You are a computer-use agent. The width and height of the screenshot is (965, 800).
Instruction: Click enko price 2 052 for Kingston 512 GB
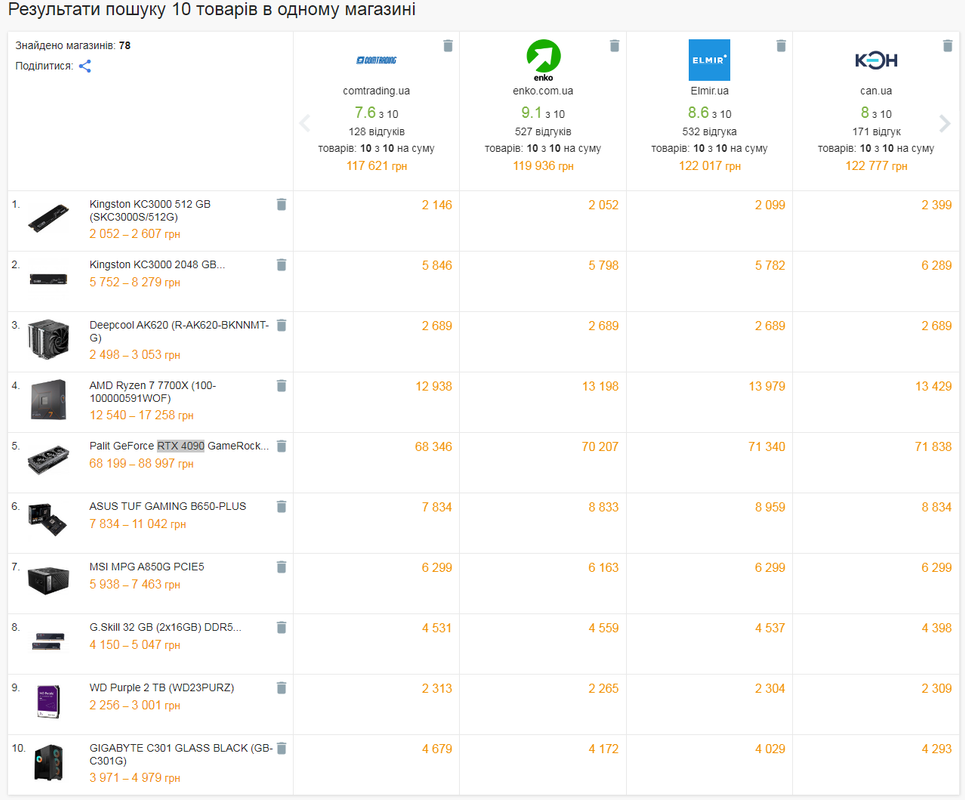pos(603,205)
